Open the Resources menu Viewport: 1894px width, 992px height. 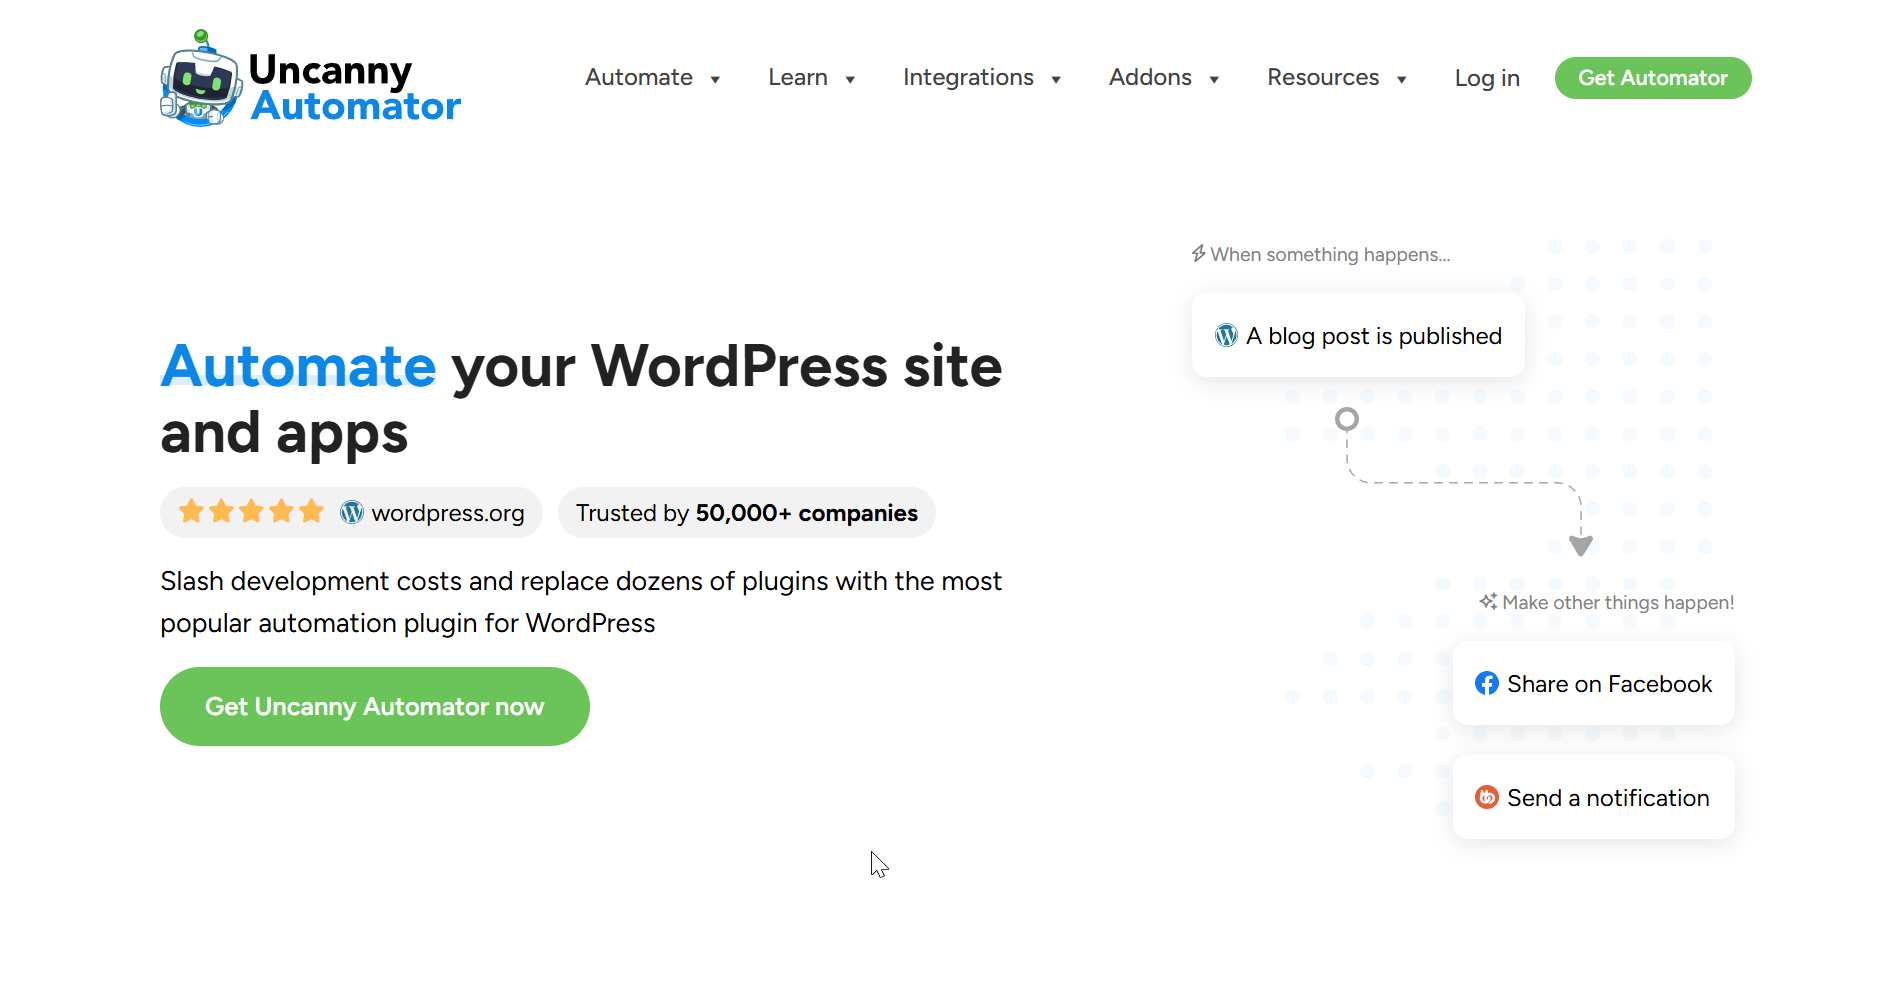(1323, 77)
